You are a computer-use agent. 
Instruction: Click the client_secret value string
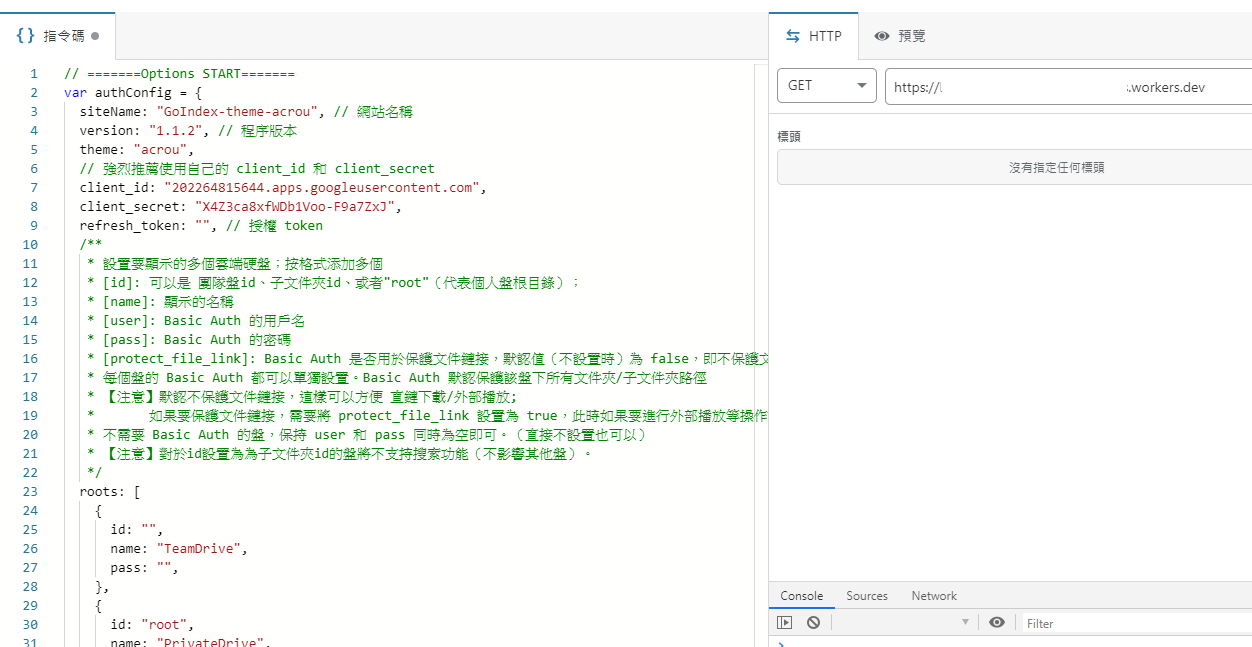298,206
